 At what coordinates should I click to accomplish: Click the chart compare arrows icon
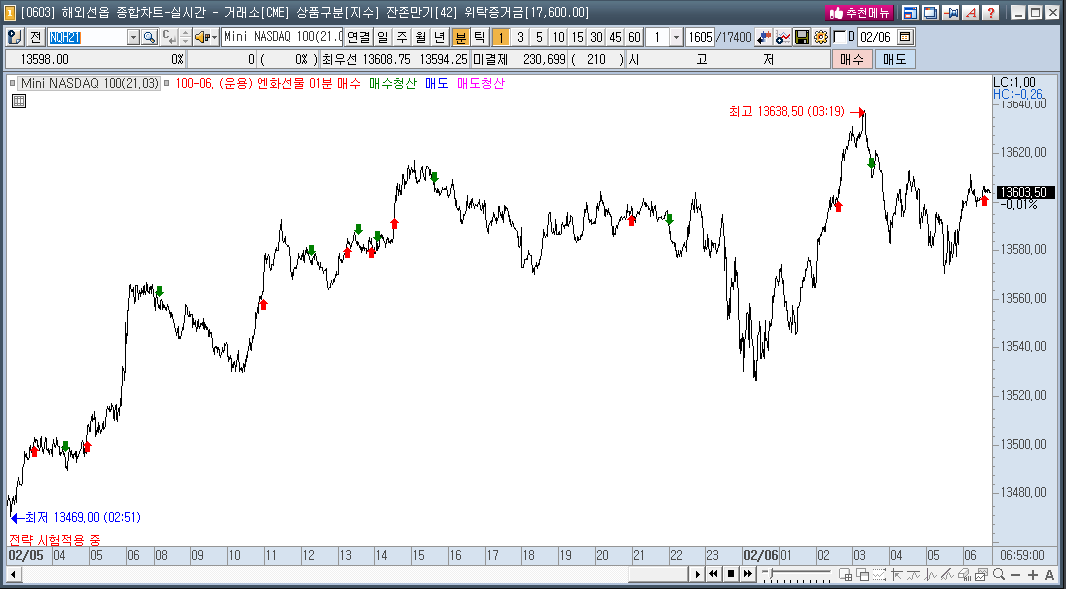click(763, 37)
